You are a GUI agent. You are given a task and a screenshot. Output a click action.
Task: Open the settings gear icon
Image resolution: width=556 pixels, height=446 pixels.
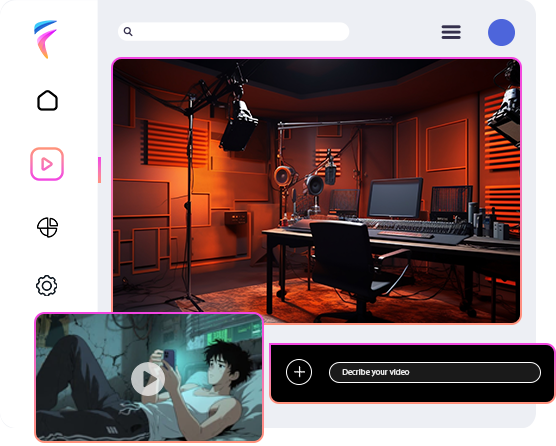47,285
